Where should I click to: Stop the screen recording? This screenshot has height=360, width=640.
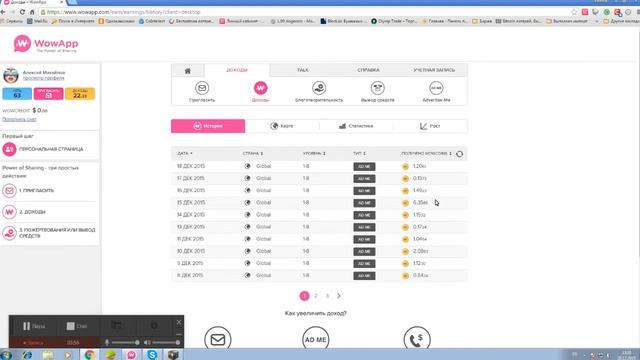coord(77,326)
